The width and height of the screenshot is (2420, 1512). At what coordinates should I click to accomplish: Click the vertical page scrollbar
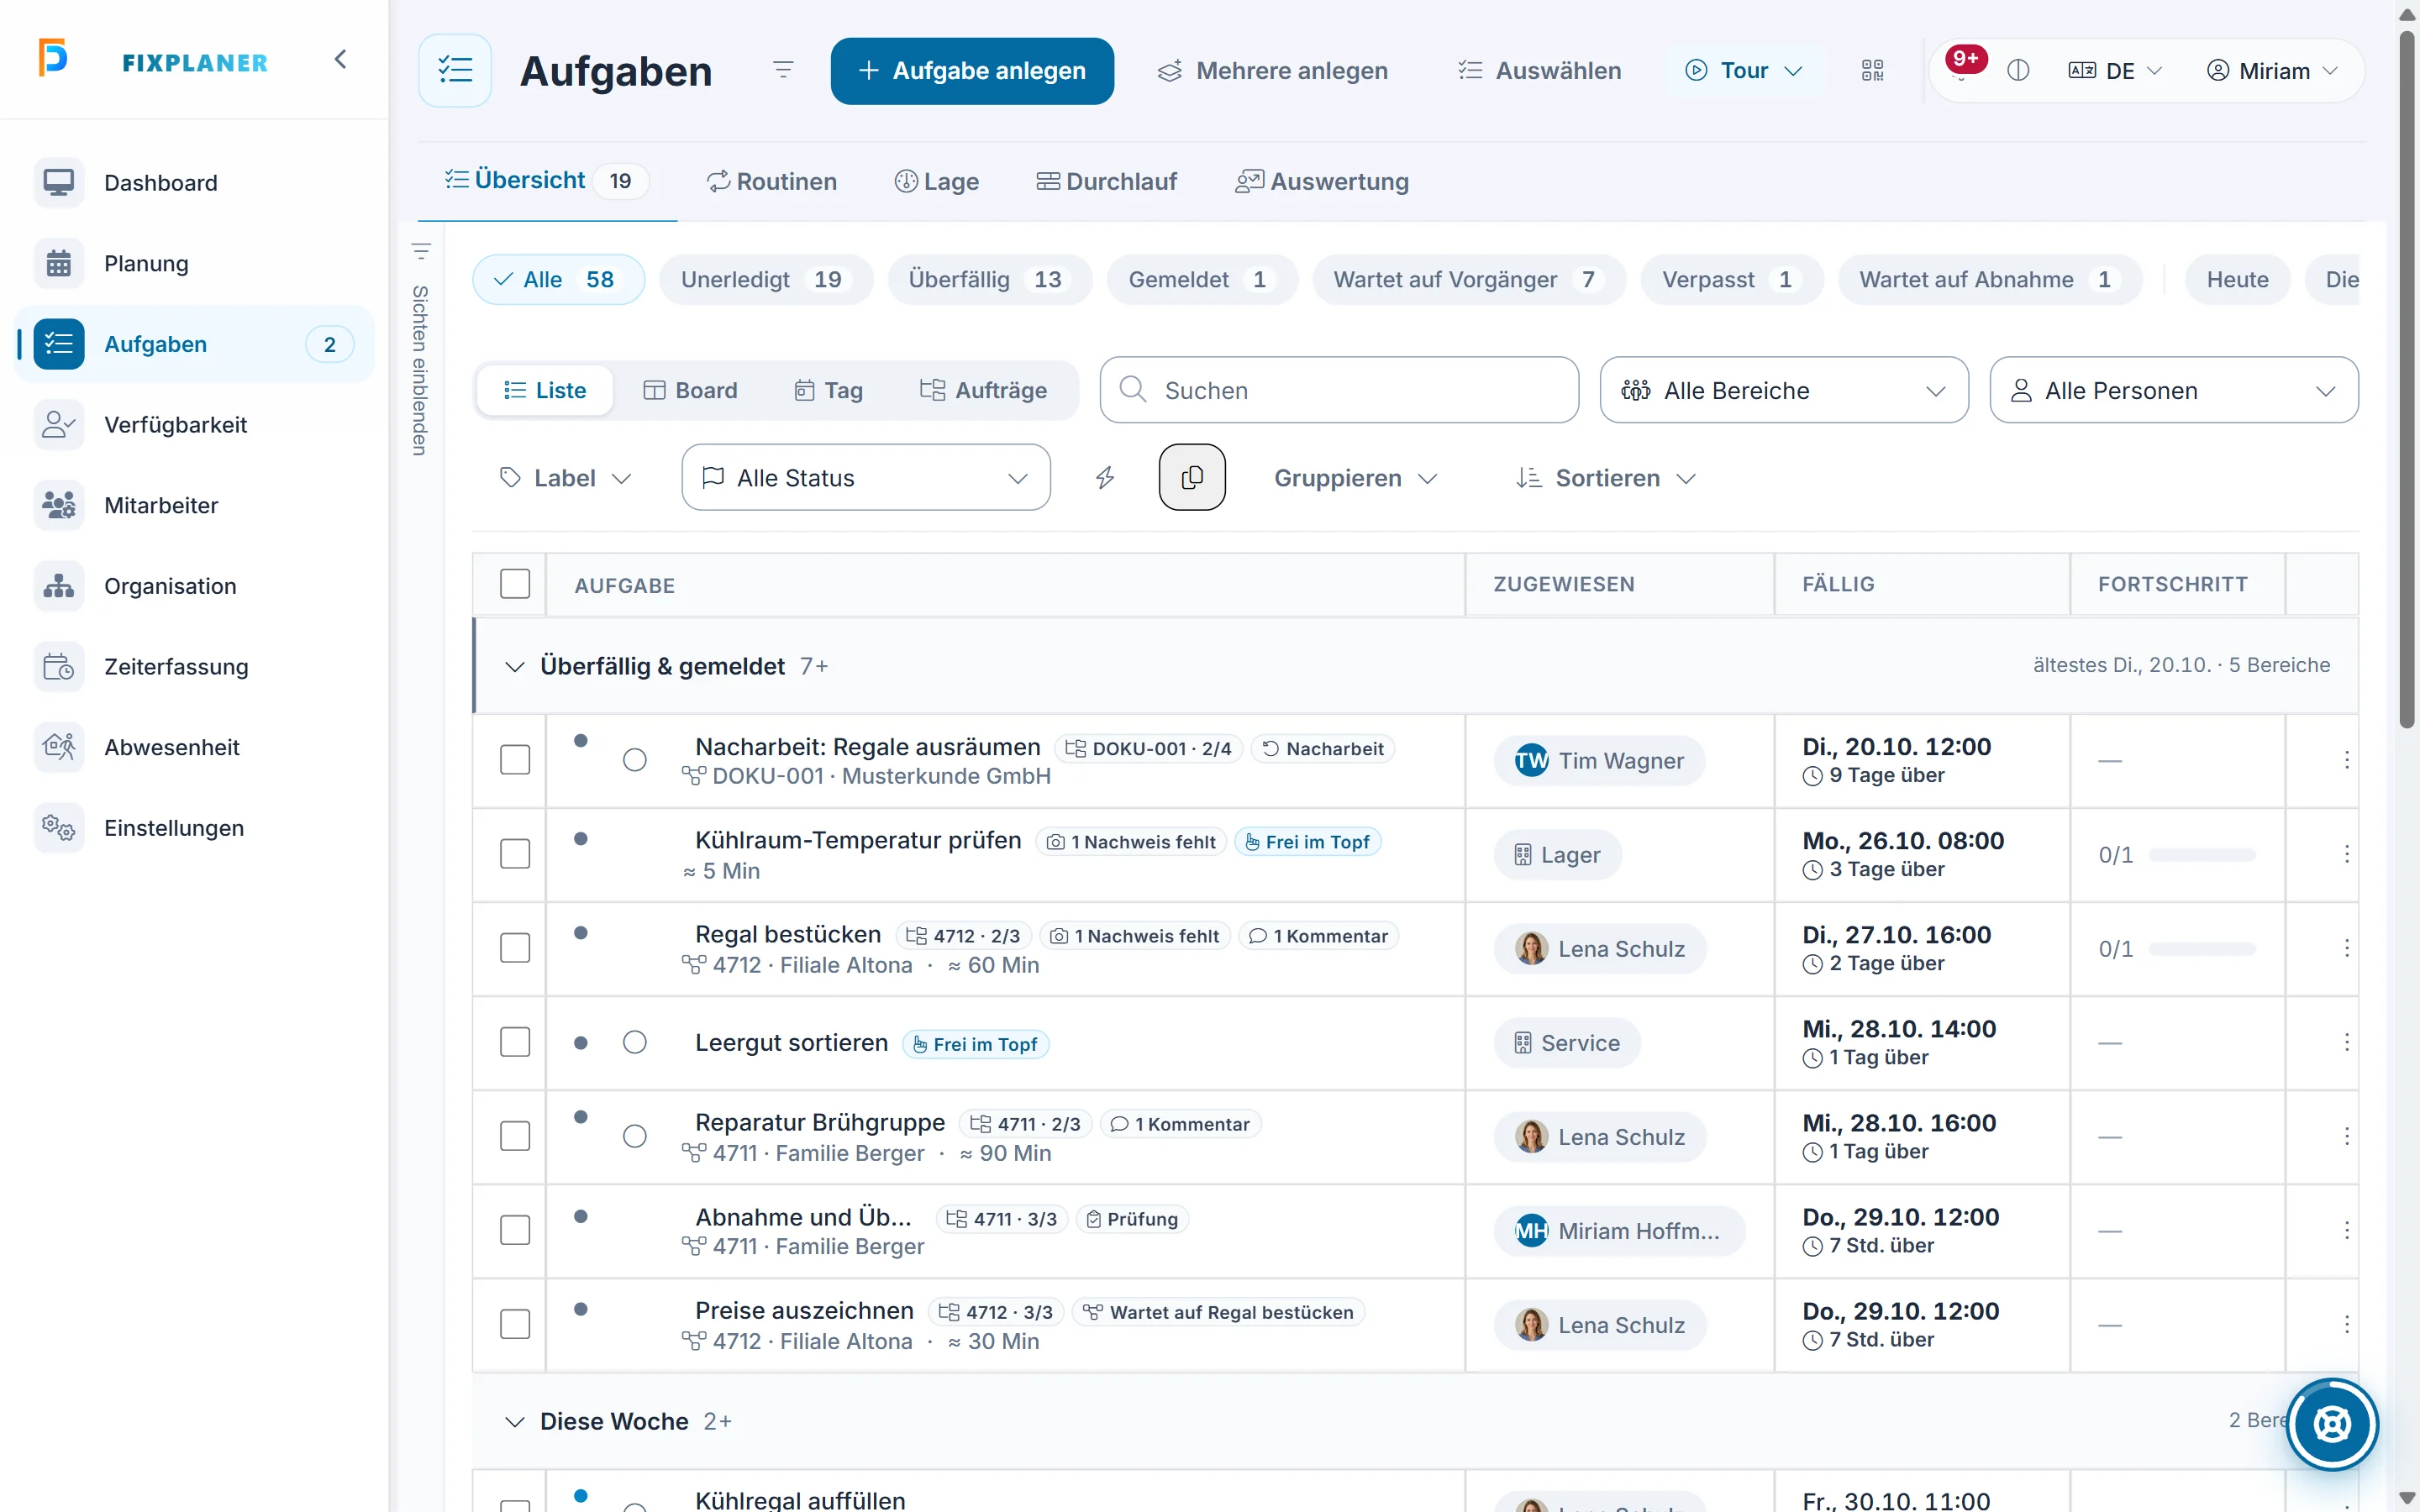pyautogui.click(x=2407, y=380)
